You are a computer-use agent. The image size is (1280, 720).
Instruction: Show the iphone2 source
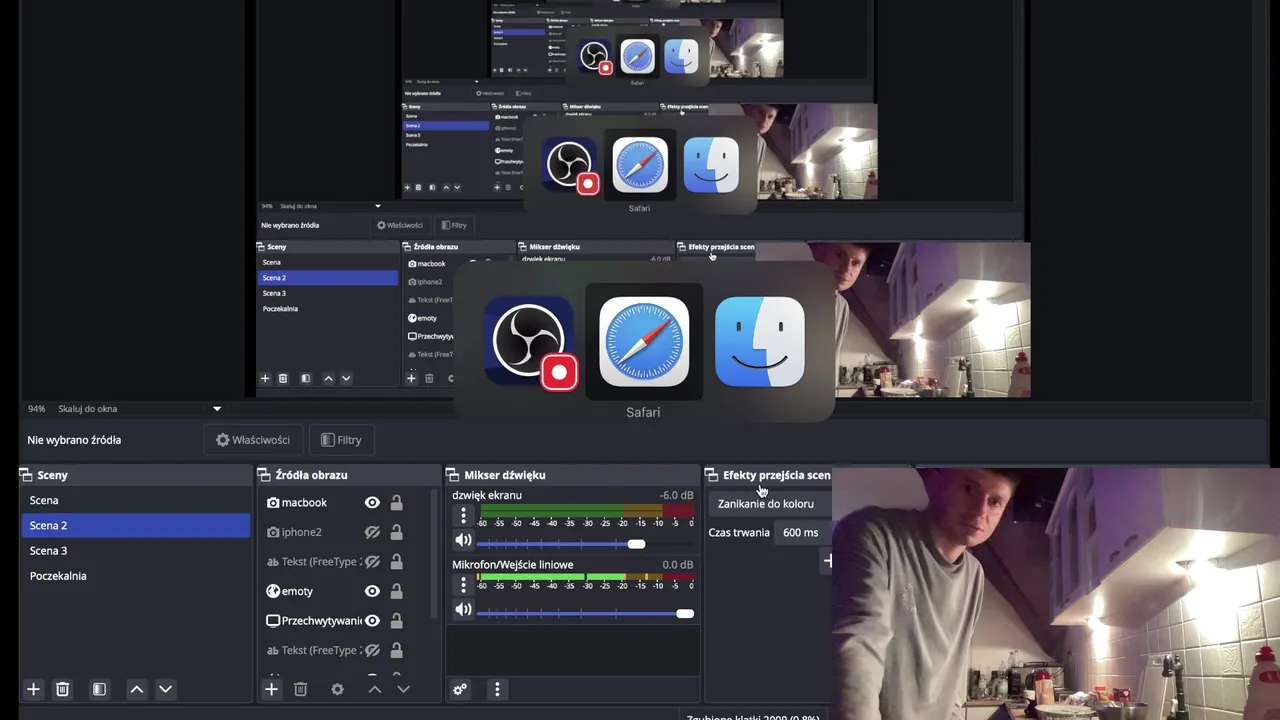tap(372, 532)
